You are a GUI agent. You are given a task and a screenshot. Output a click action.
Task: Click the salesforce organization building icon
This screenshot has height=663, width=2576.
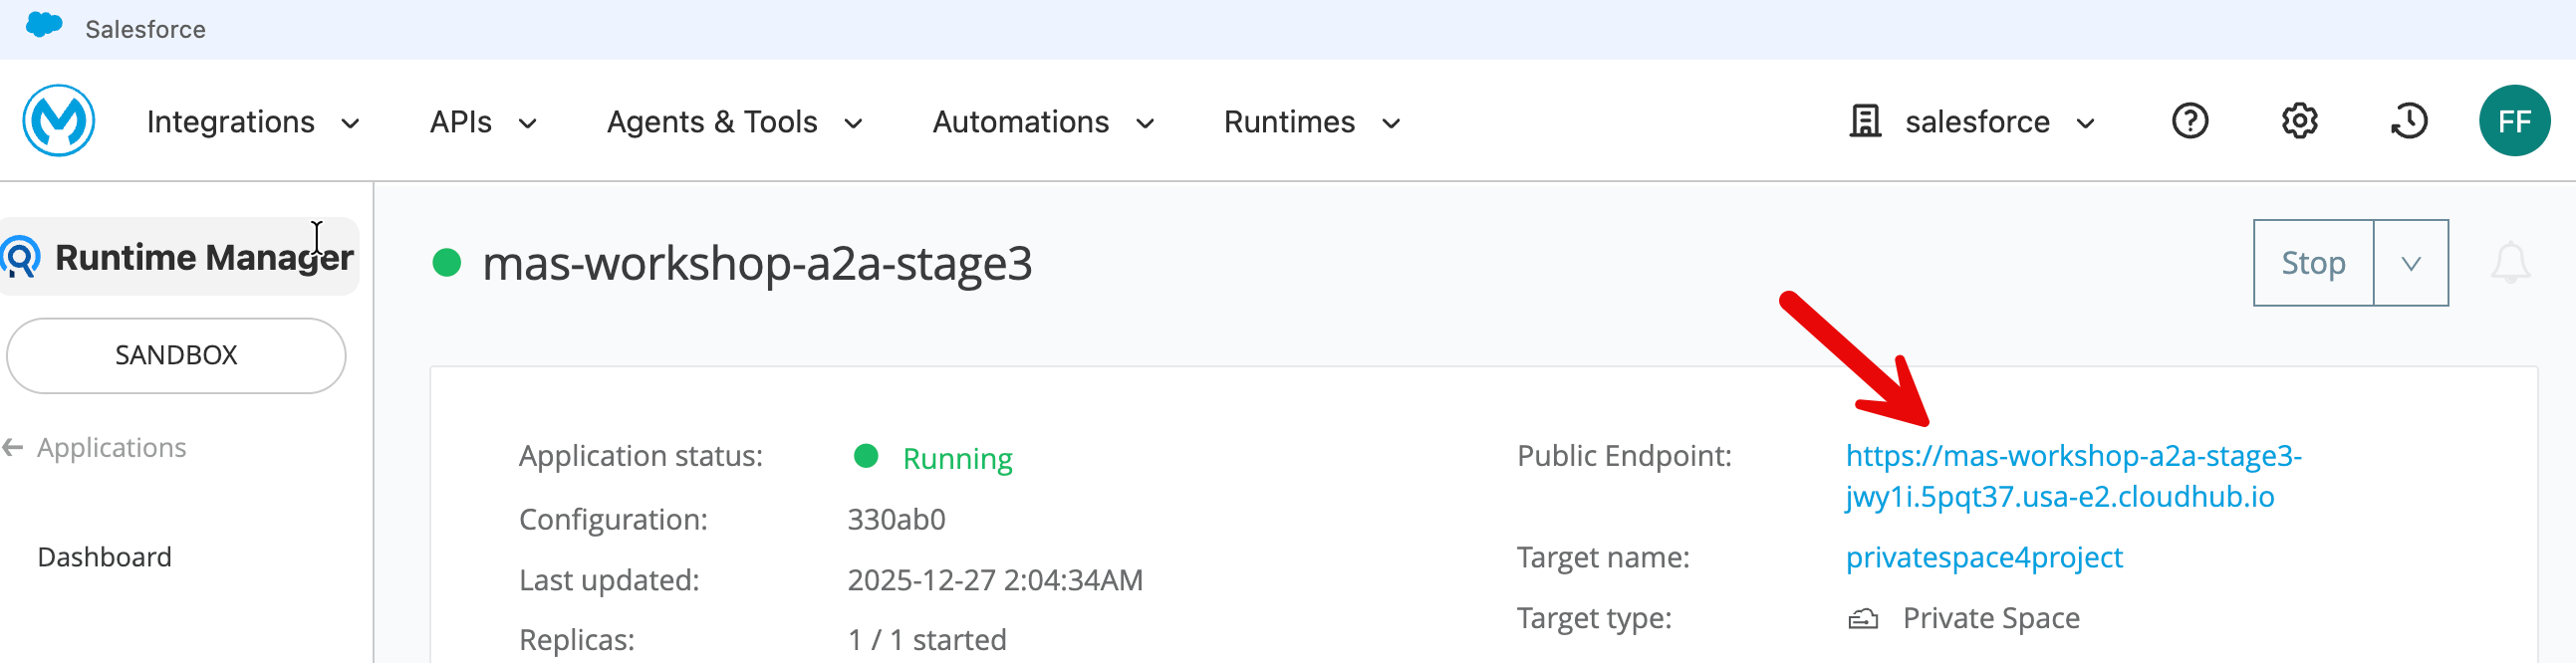(x=1865, y=121)
